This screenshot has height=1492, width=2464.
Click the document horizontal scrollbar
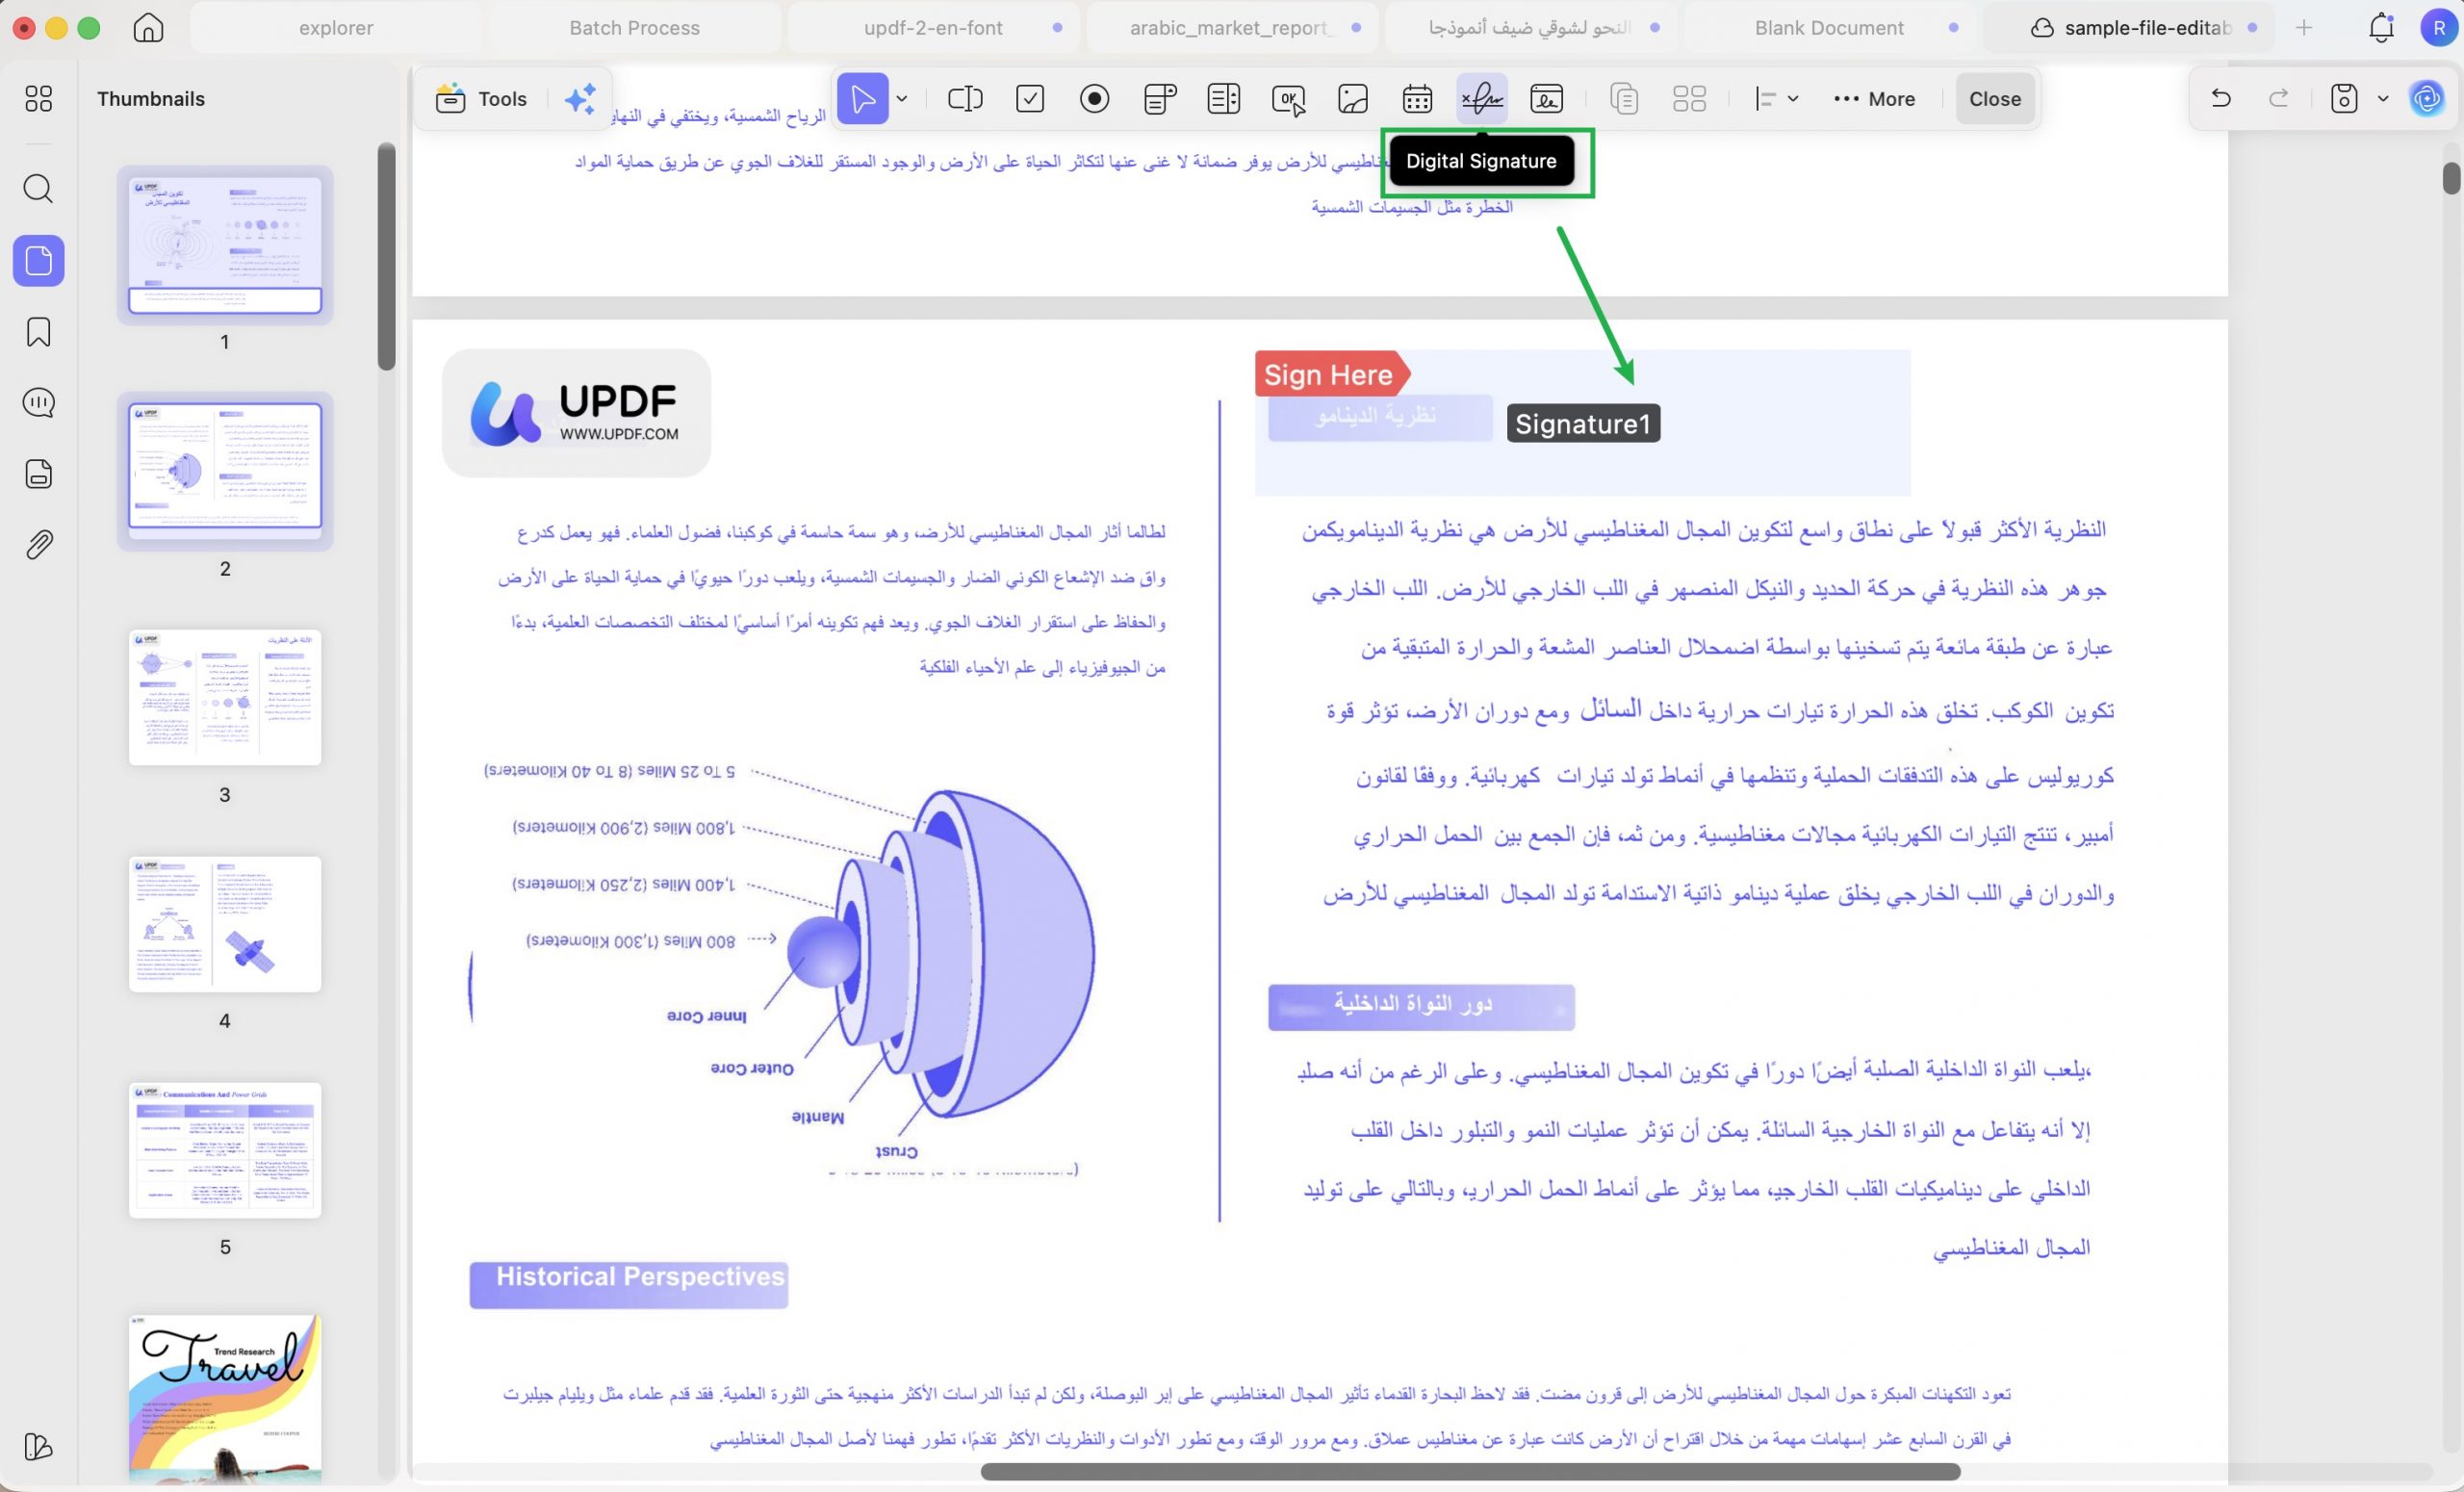(1470, 1471)
